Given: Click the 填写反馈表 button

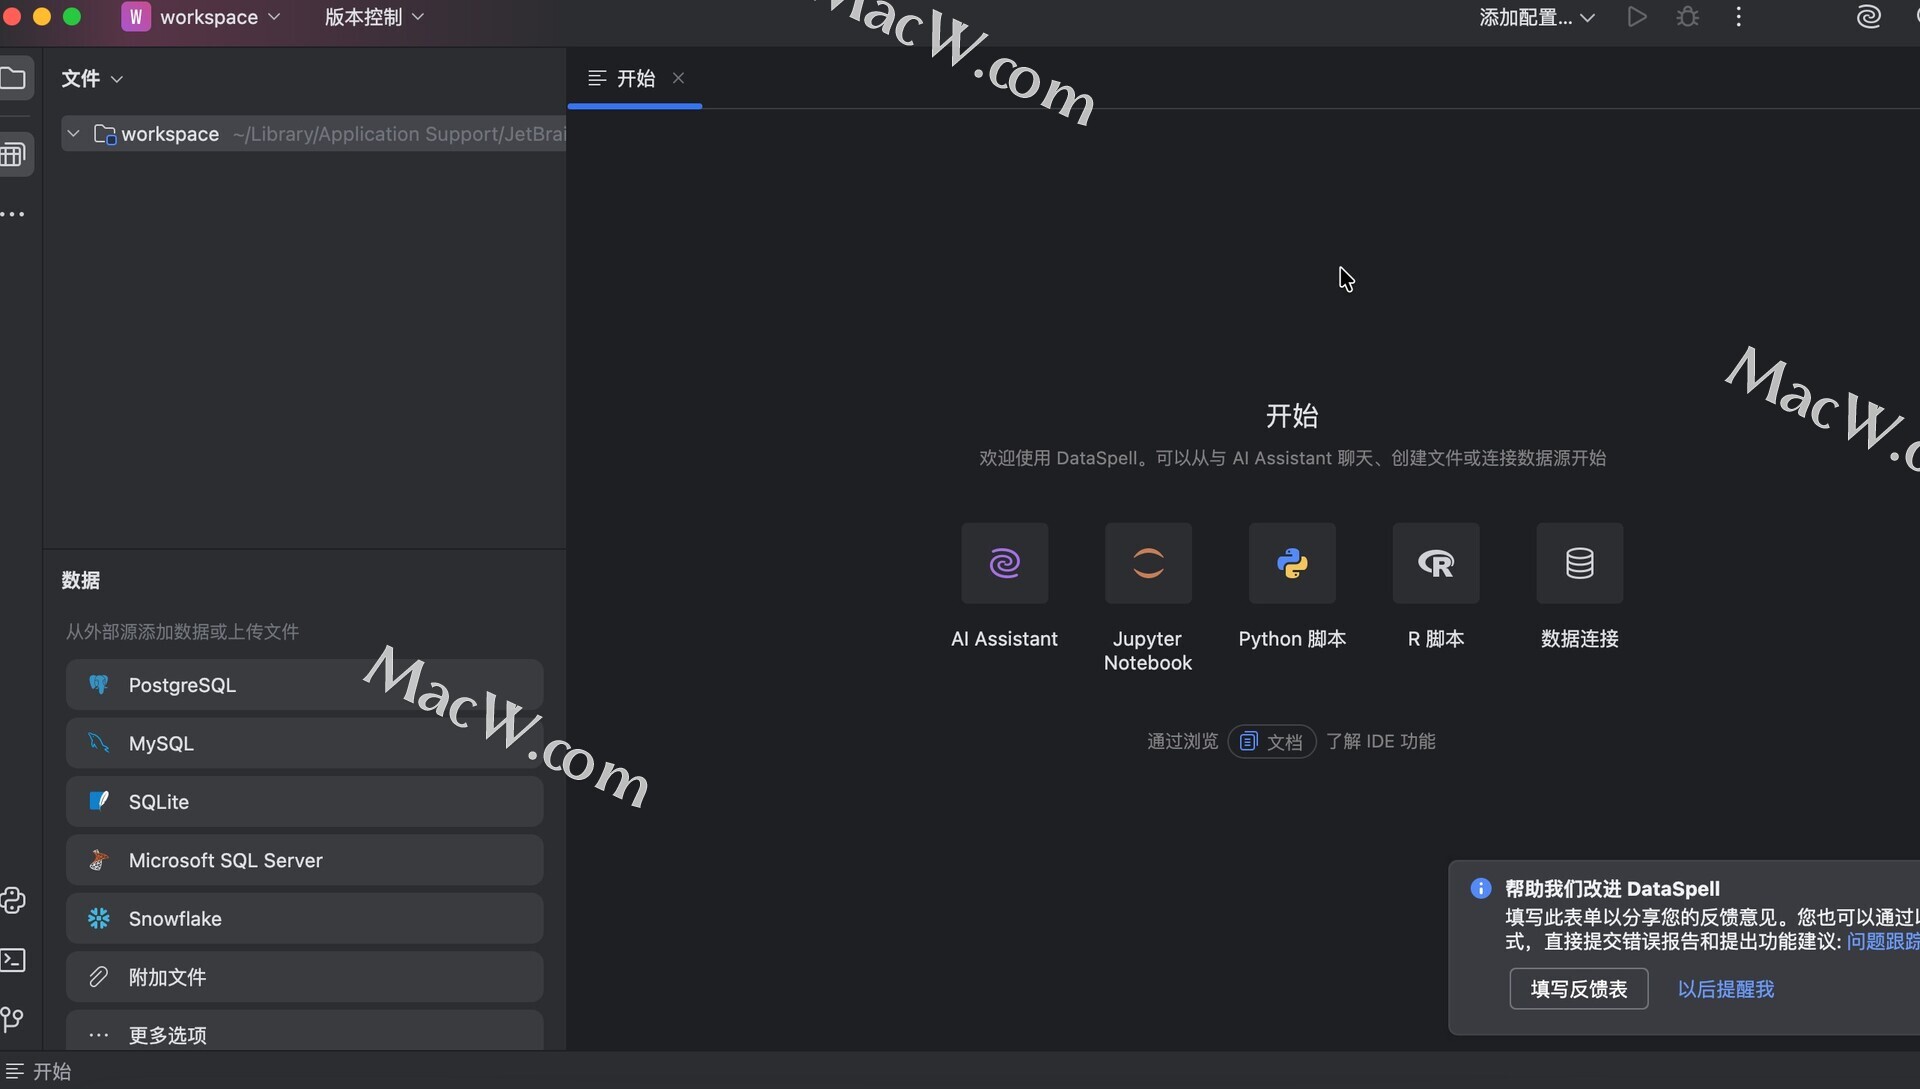Looking at the screenshot, I should click(x=1578, y=989).
